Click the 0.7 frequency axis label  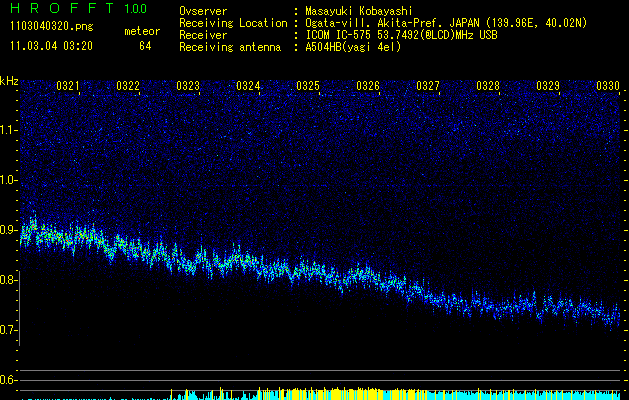9,330
